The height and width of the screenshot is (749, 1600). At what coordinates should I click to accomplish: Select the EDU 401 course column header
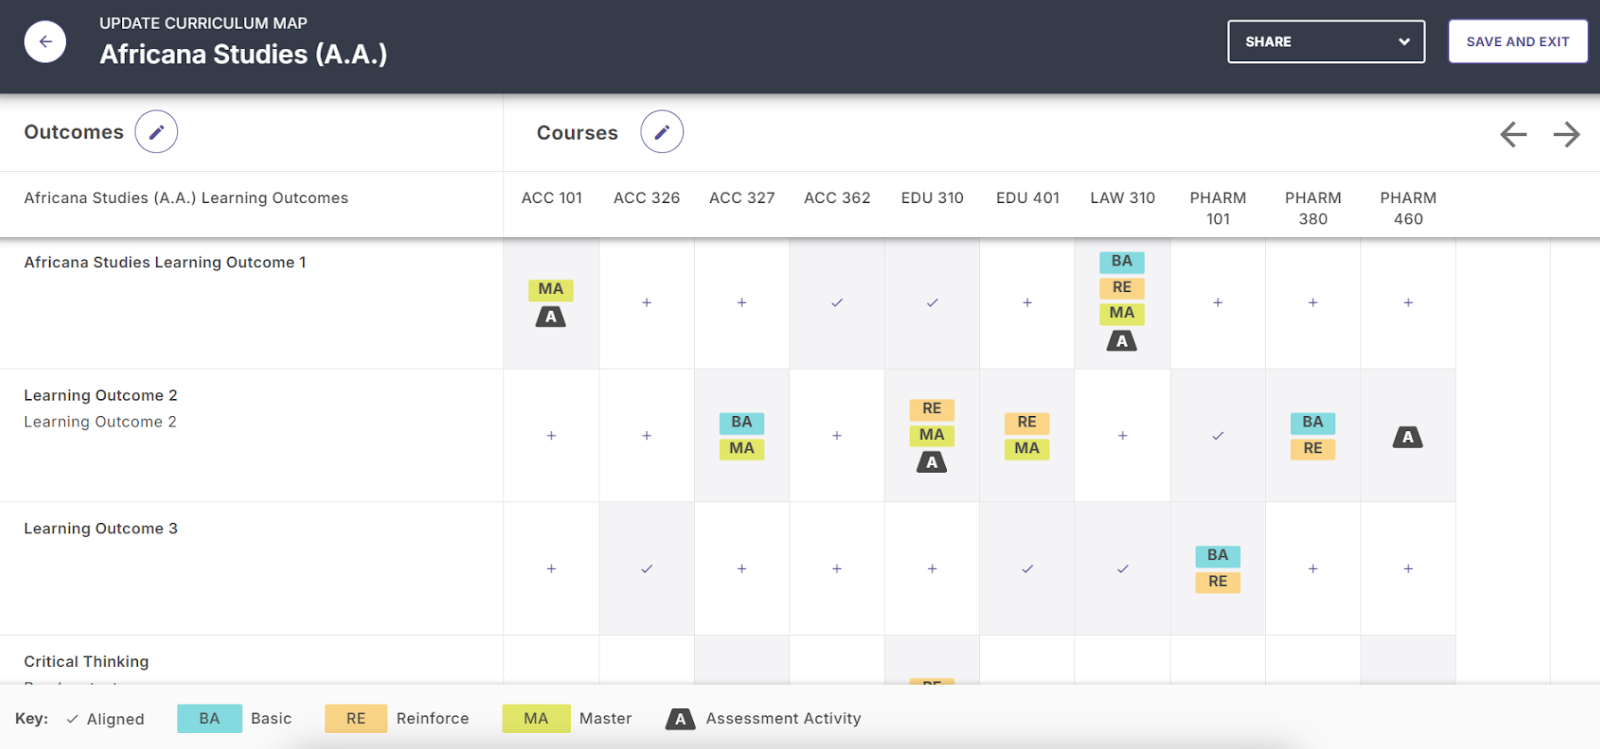tap(1027, 198)
